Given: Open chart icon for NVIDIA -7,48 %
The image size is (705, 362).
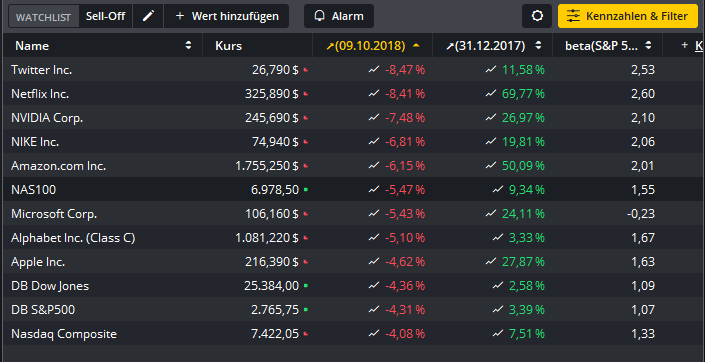Looking at the screenshot, I should 374,118.
